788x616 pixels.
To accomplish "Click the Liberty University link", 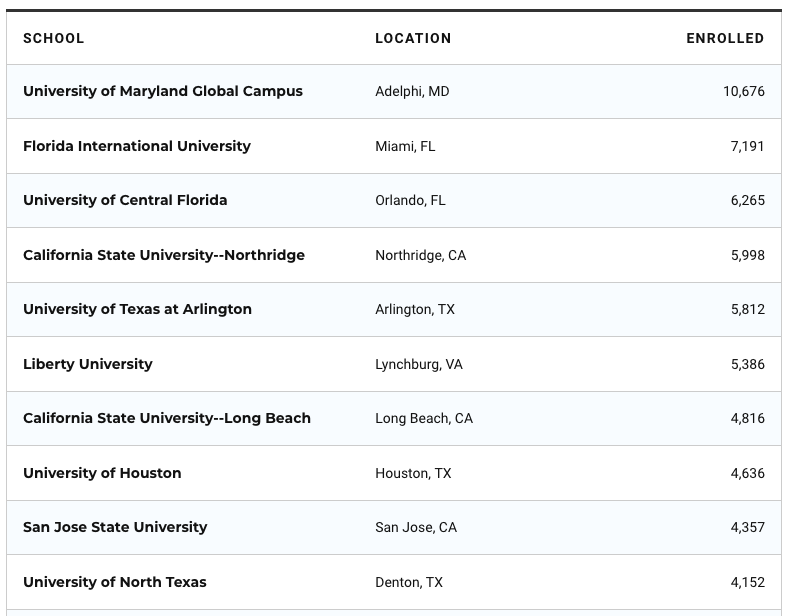I will pos(87,364).
